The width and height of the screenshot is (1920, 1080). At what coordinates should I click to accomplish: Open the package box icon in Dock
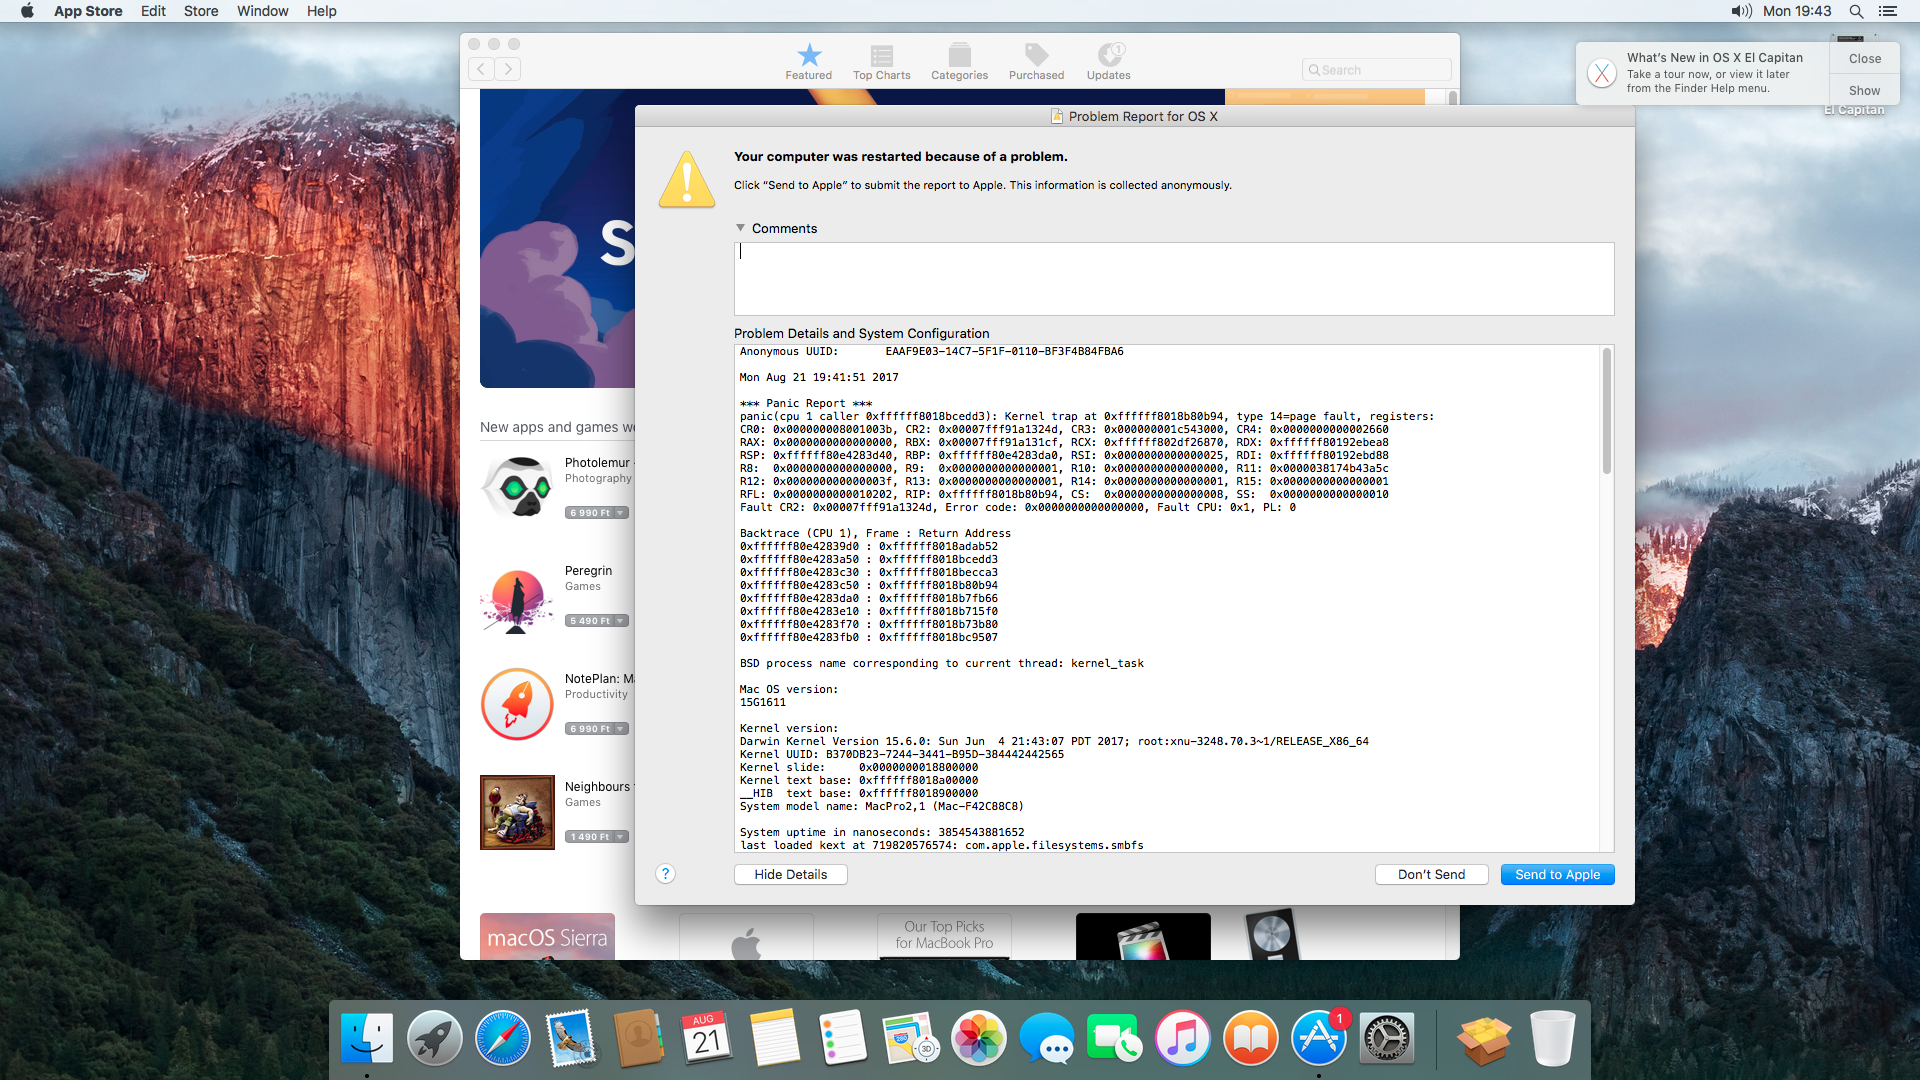tap(1484, 1038)
